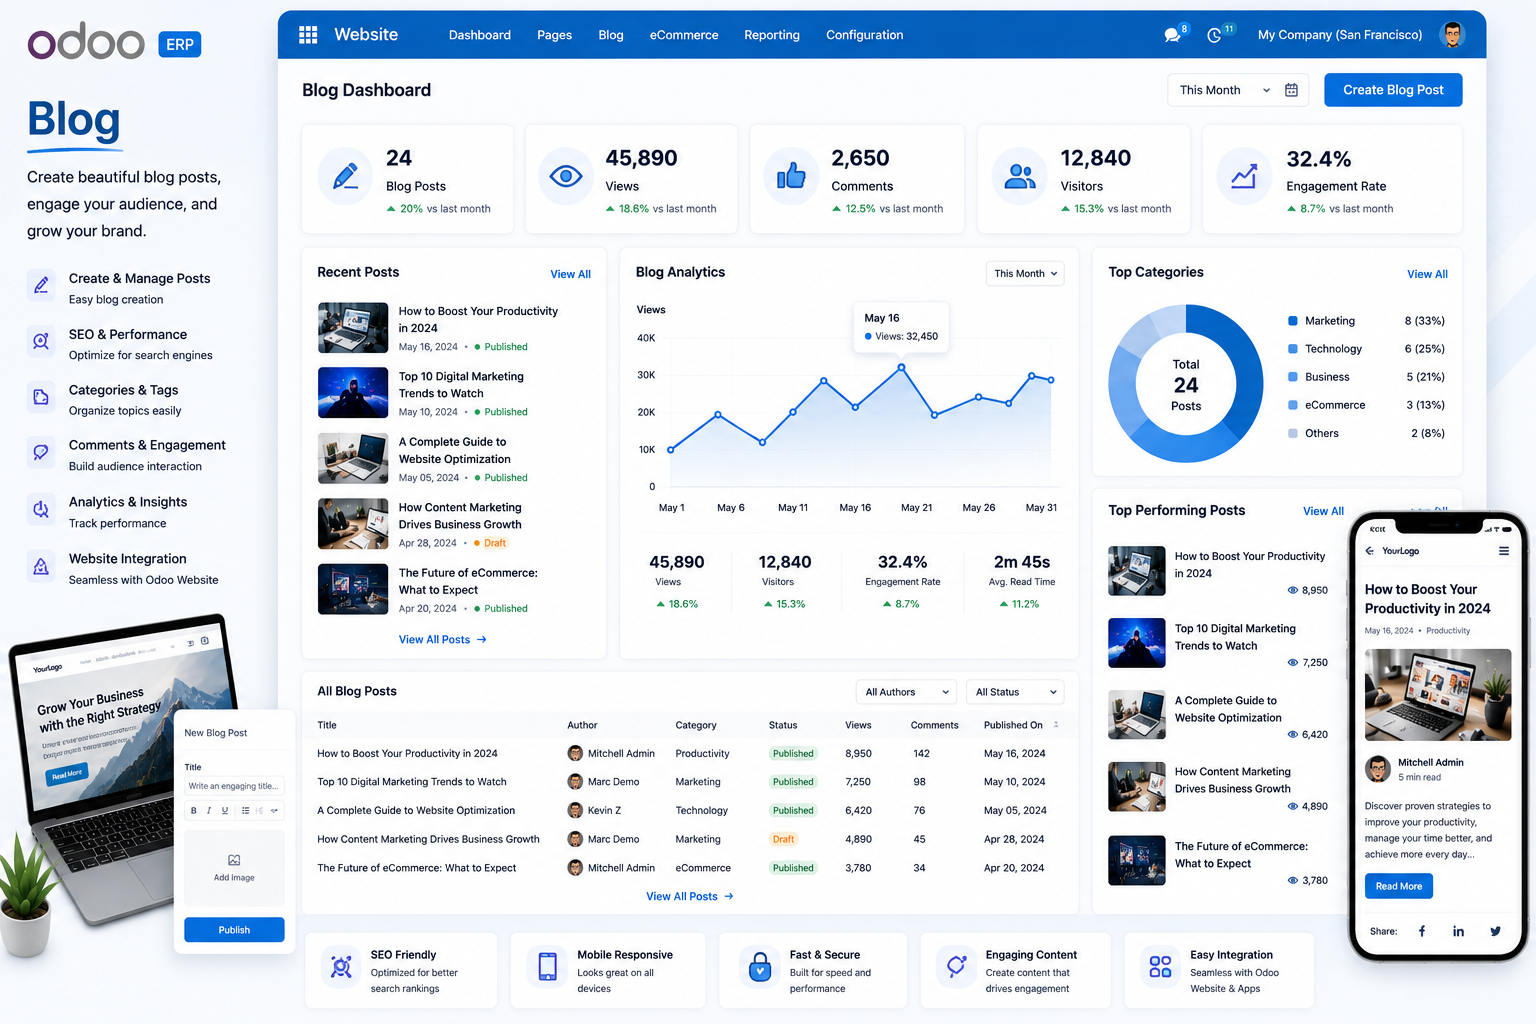Click the phone hamburger menu icon
The width and height of the screenshot is (1536, 1024).
tap(1504, 551)
